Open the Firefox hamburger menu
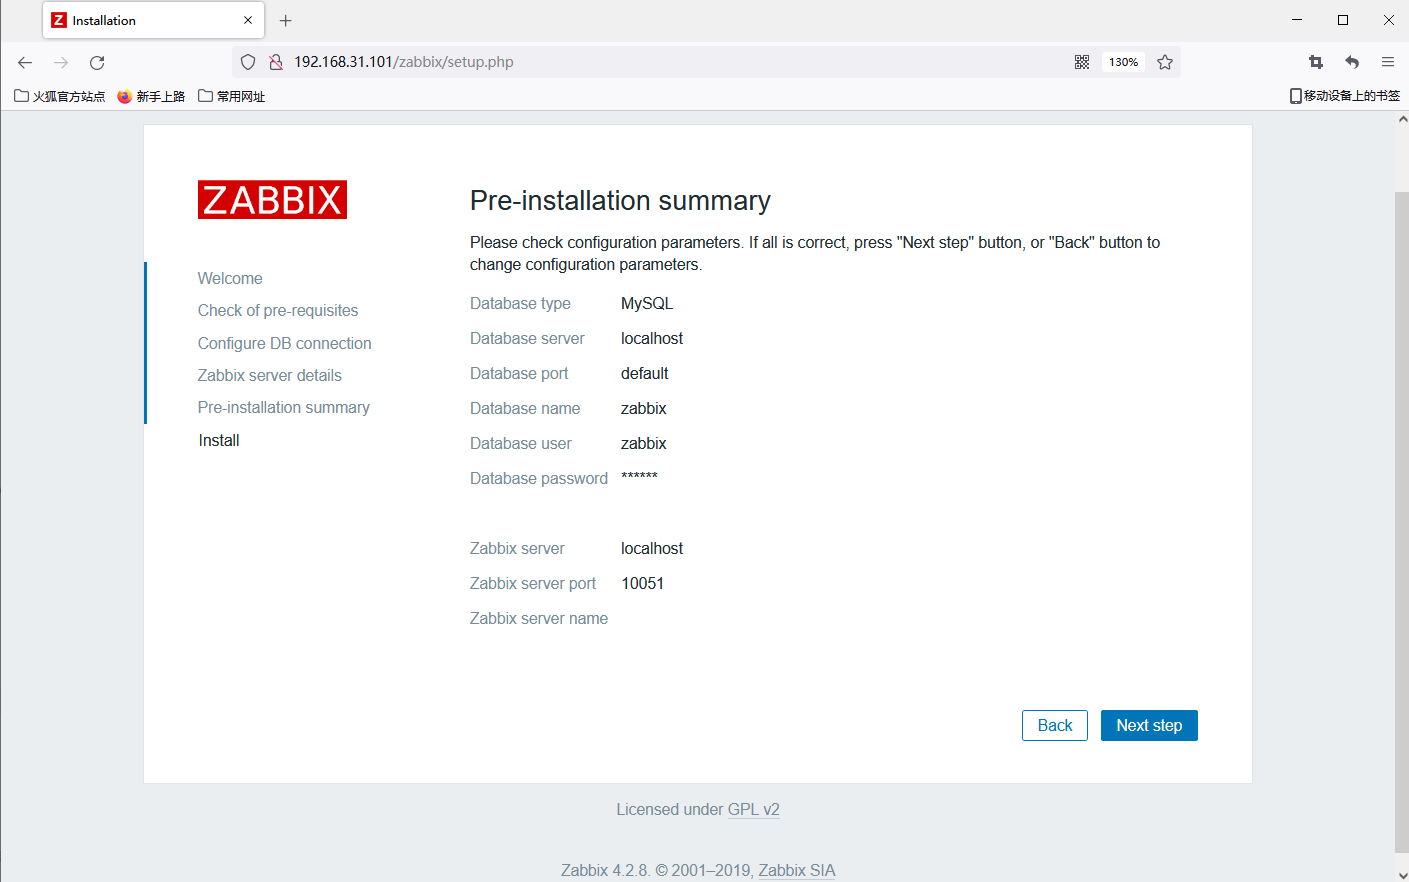The height and width of the screenshot is (882, 1409). (x=1388, y=61)
